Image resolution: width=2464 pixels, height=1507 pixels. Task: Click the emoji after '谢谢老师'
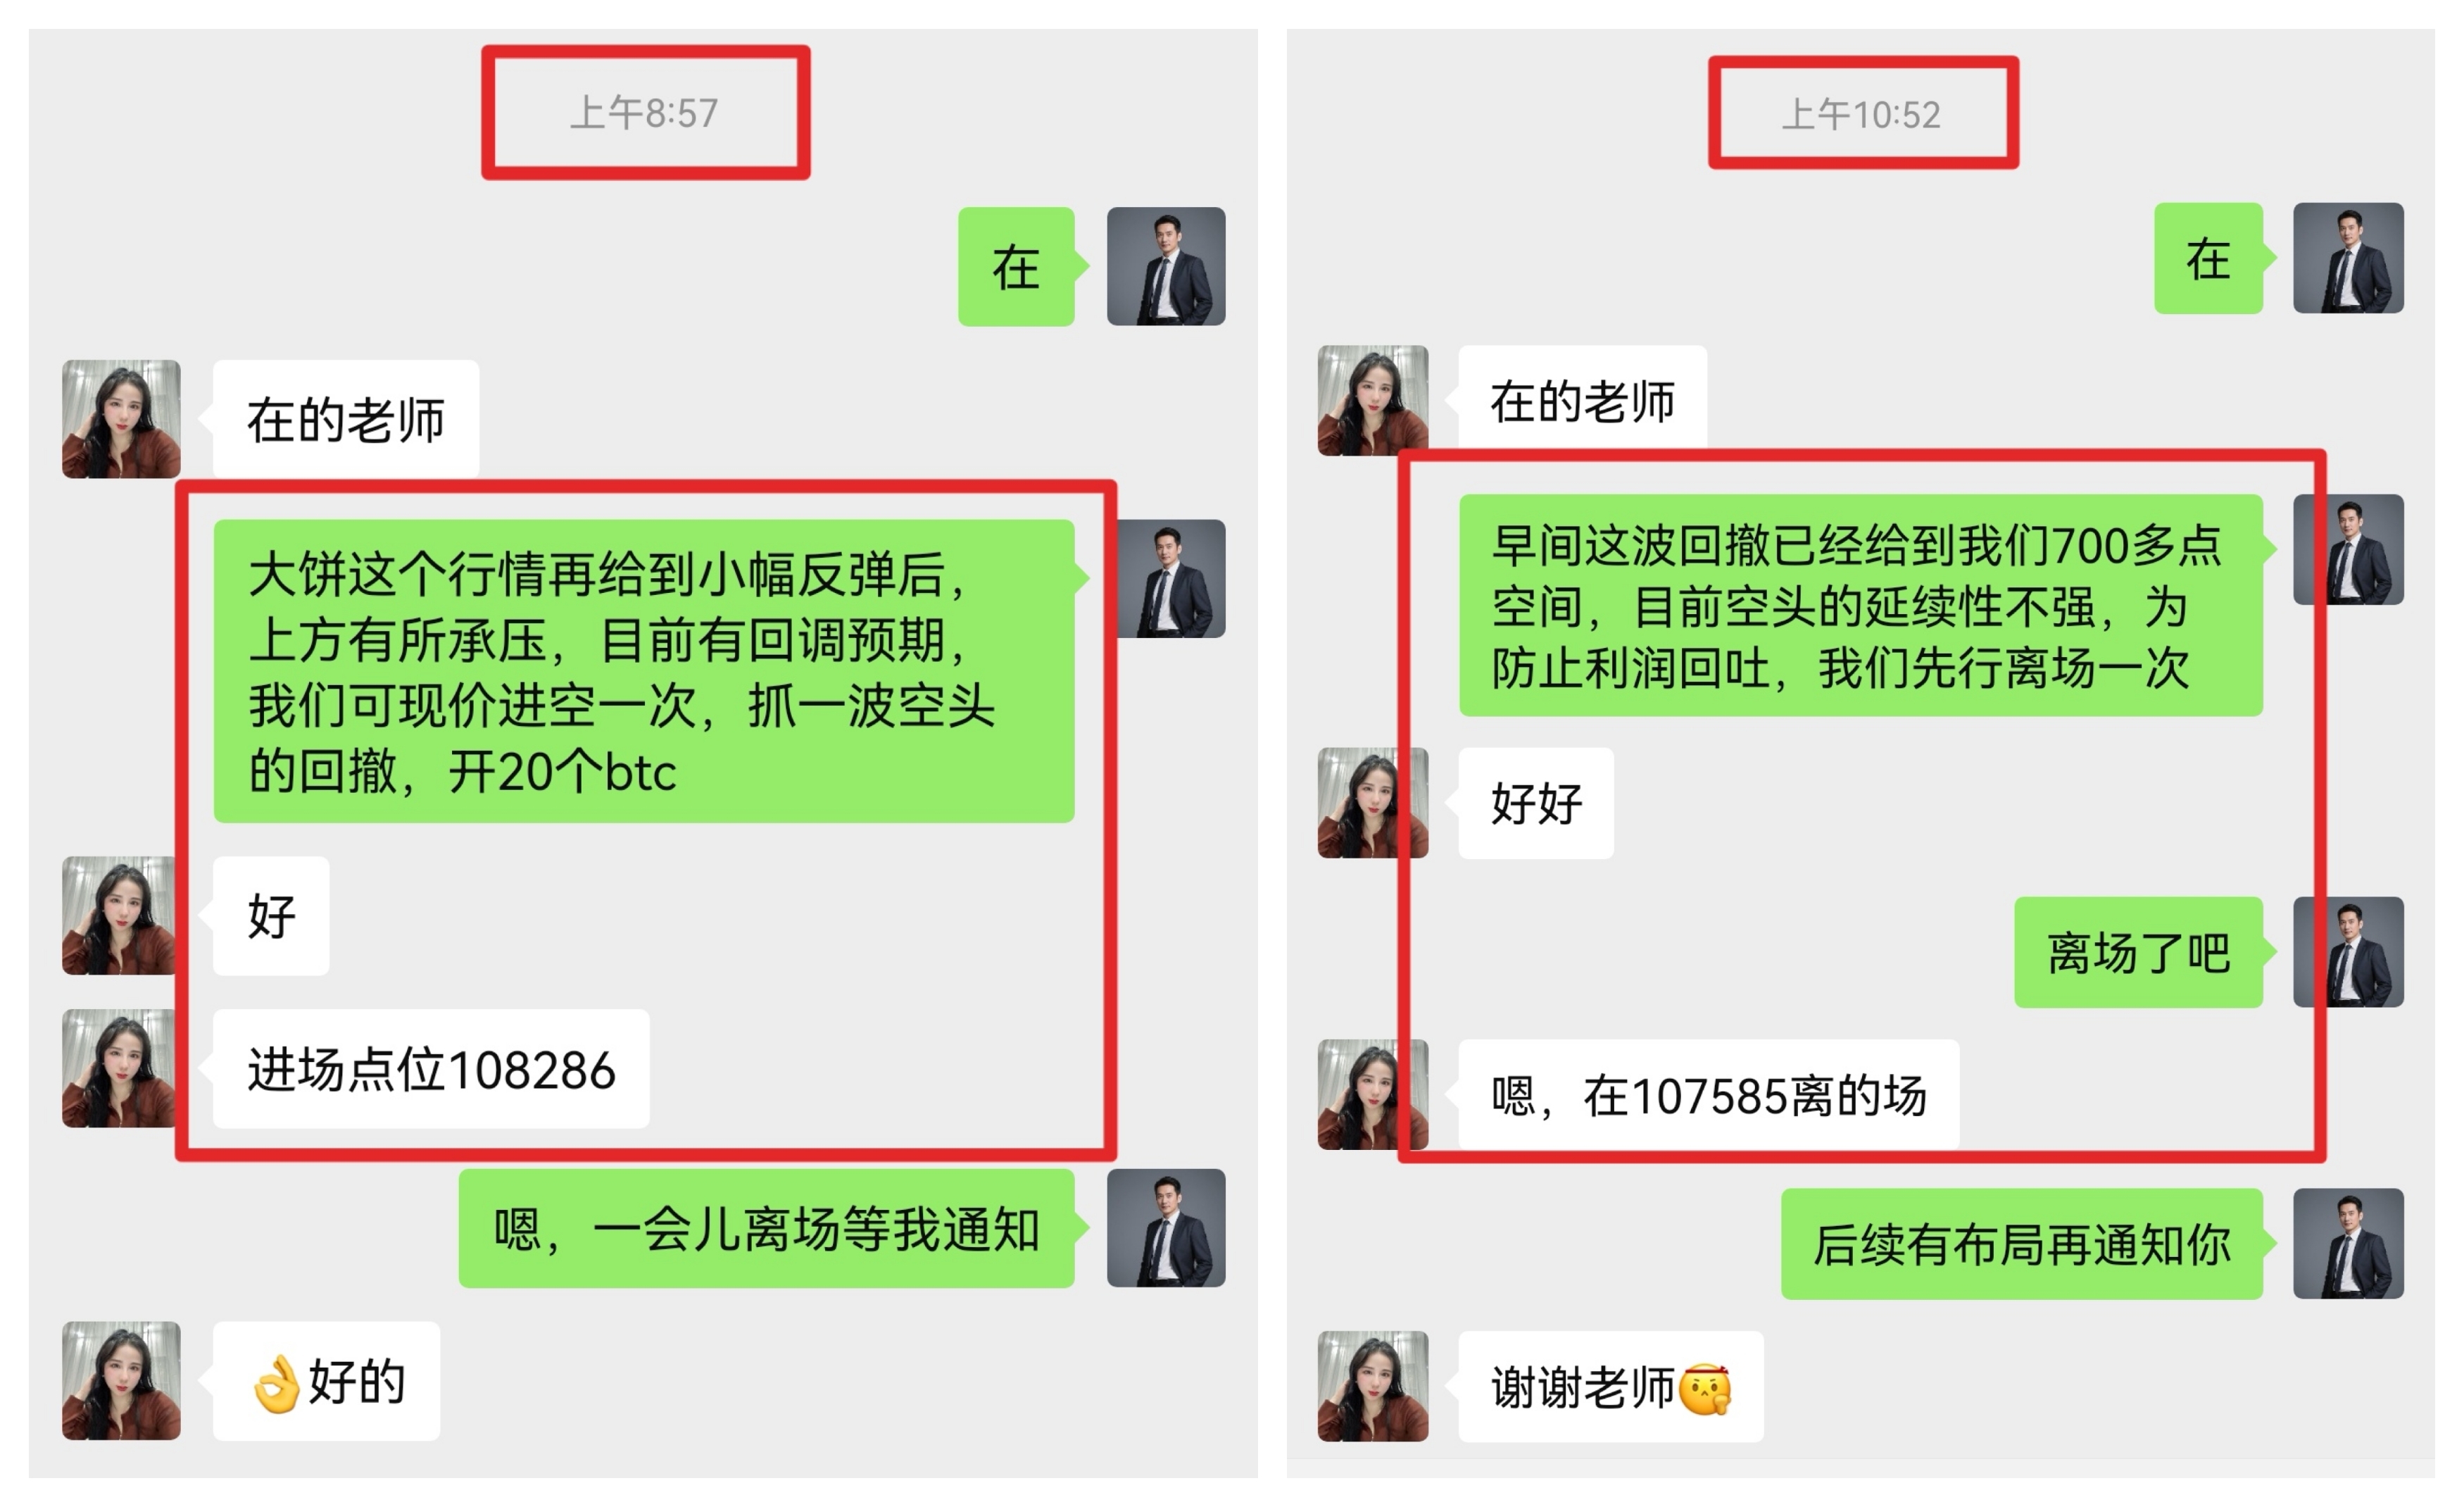(1705, 1389)
